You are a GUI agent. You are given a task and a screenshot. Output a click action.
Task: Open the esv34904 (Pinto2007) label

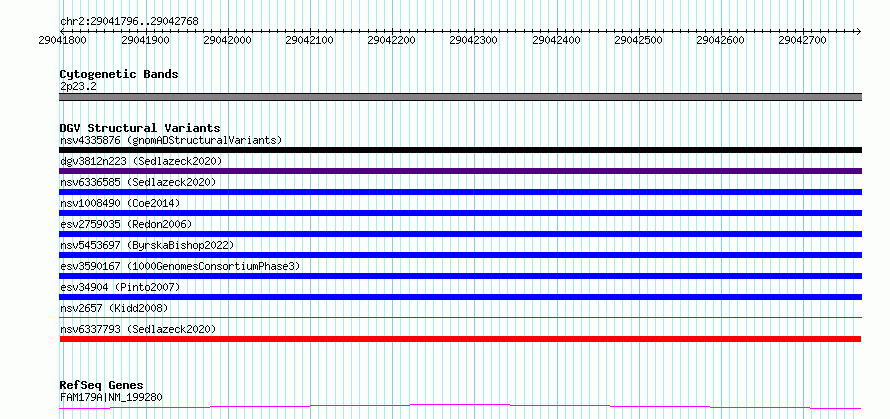[120, 287]
